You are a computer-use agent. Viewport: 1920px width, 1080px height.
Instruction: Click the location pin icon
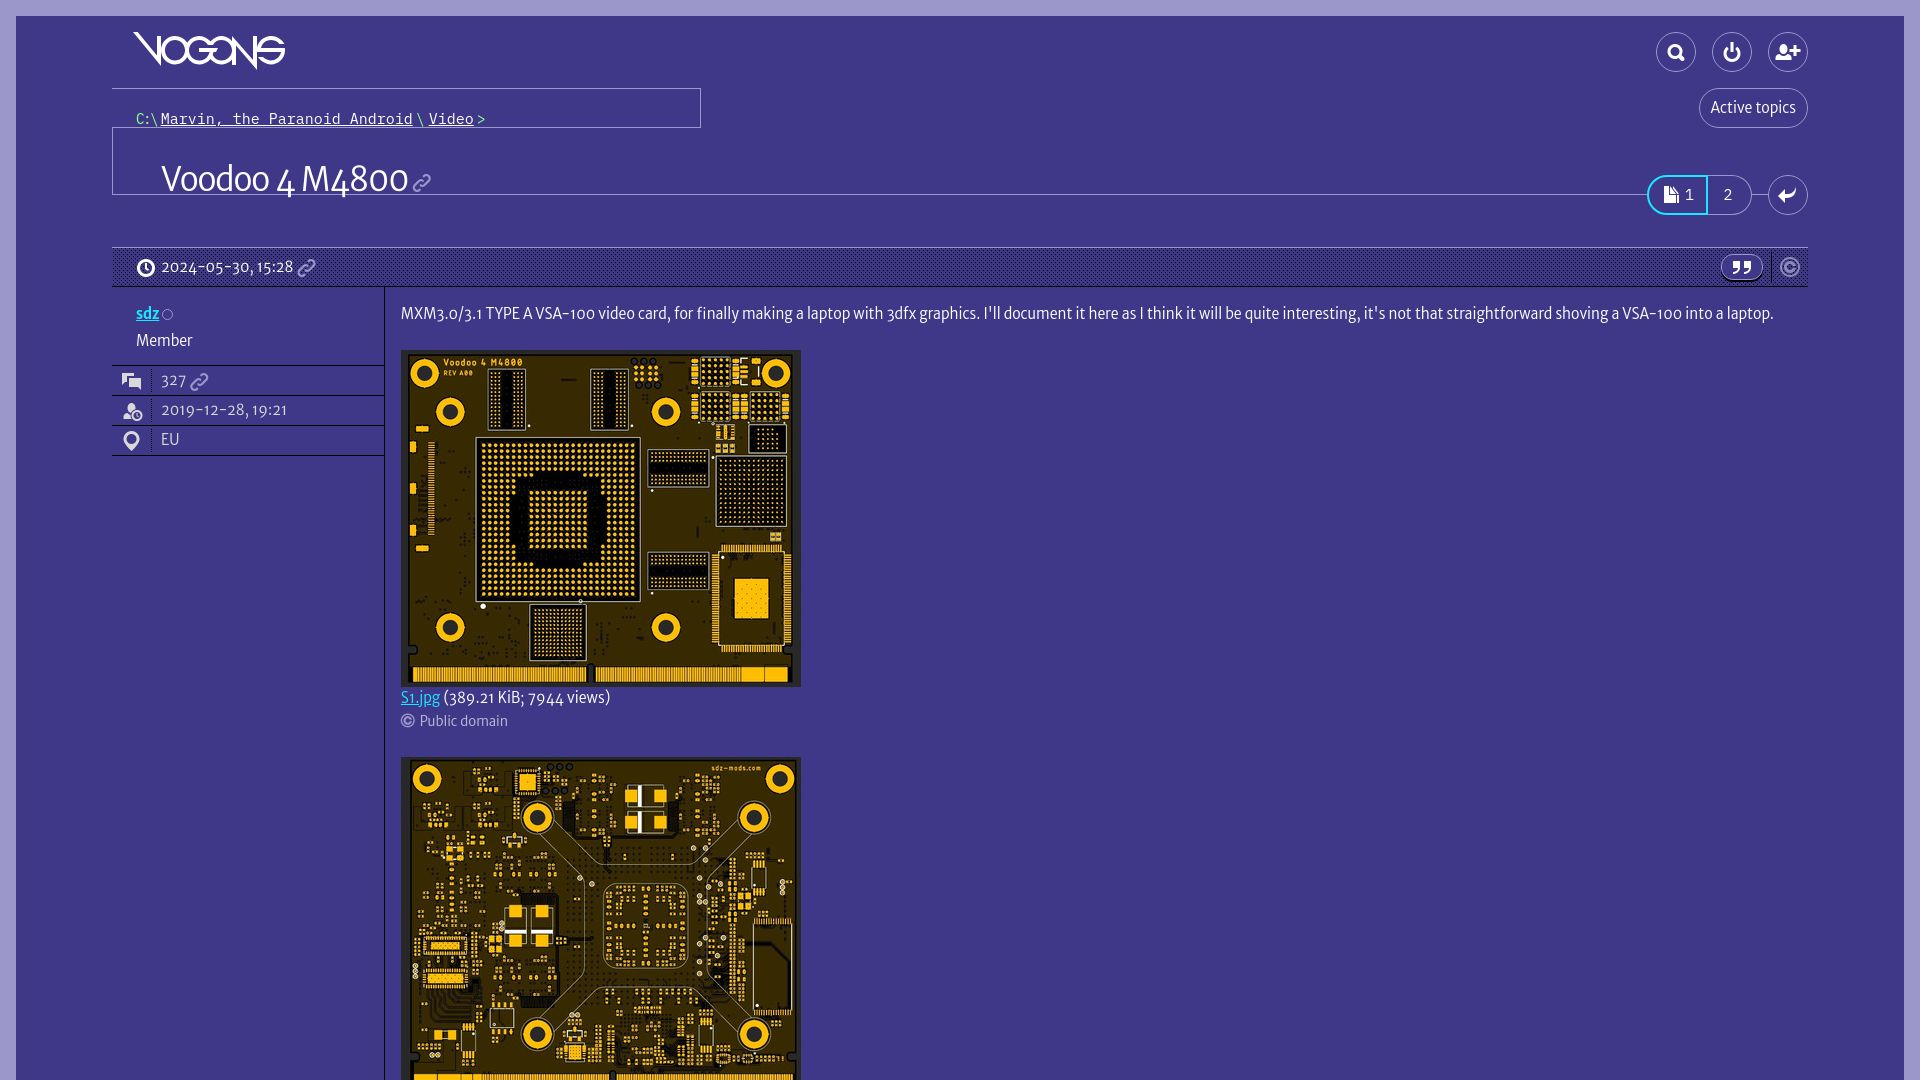pos(131,441)
